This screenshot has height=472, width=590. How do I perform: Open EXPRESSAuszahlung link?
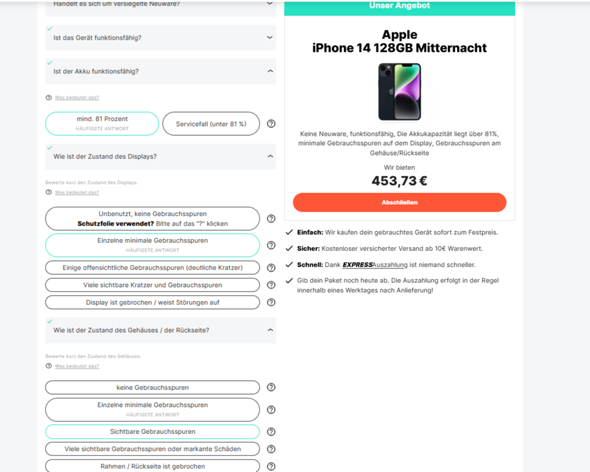(375, 265)
